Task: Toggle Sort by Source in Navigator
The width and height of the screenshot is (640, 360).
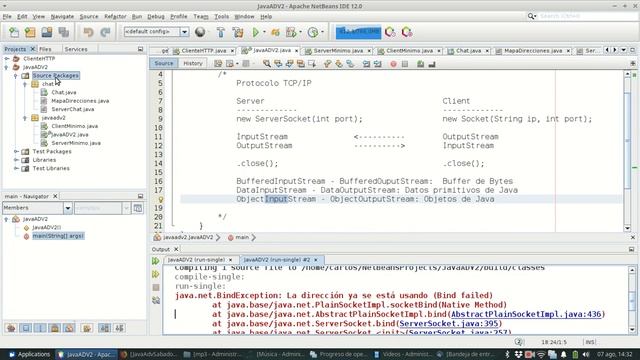Action: (x=119, y=328)
